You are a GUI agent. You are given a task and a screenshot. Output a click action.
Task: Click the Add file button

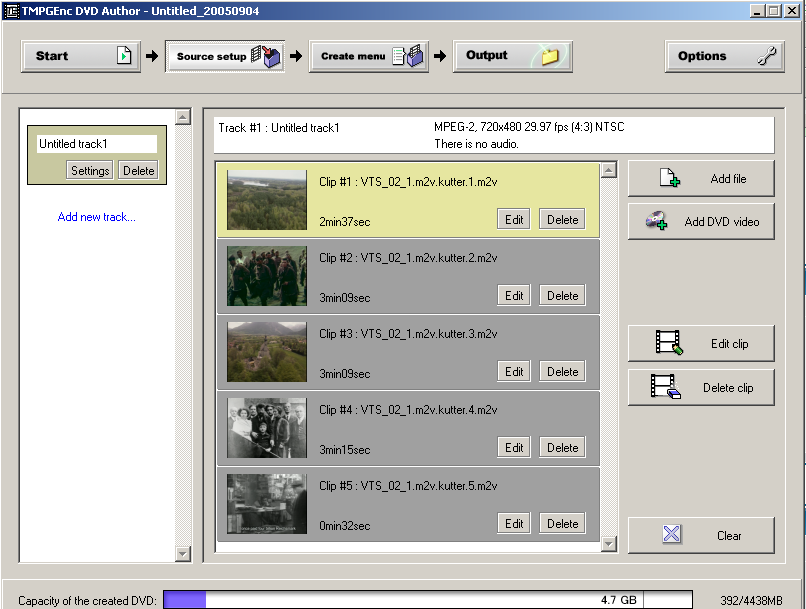tap(701, 179)
